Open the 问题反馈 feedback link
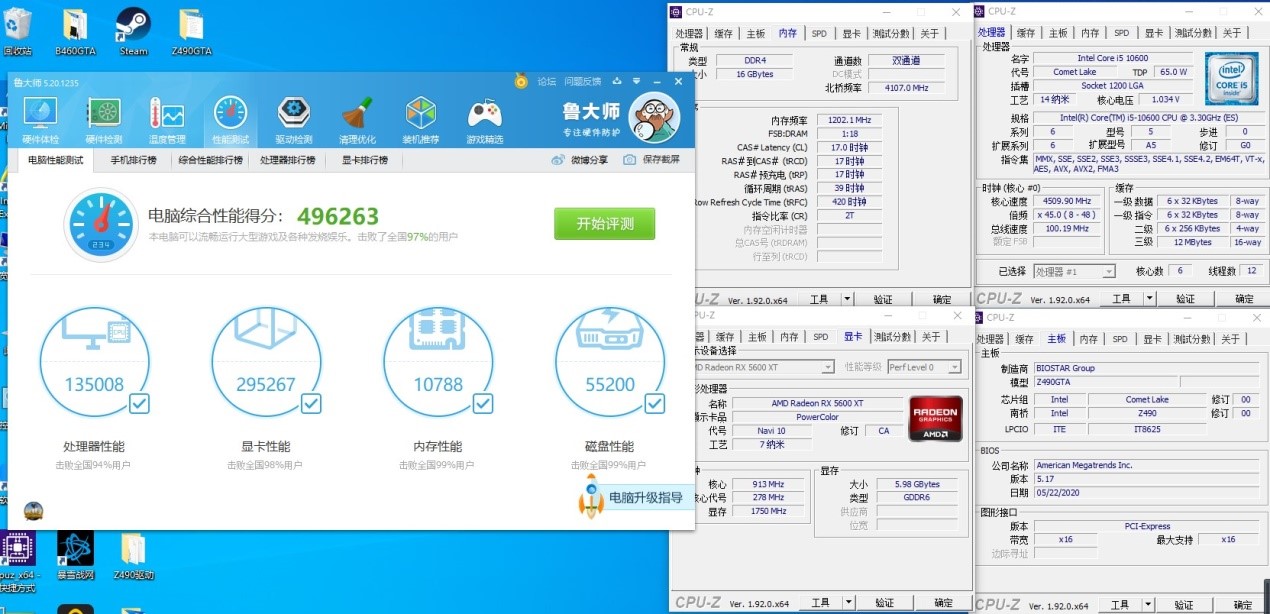The image size is (1270, 614). [x=582, y=81]
